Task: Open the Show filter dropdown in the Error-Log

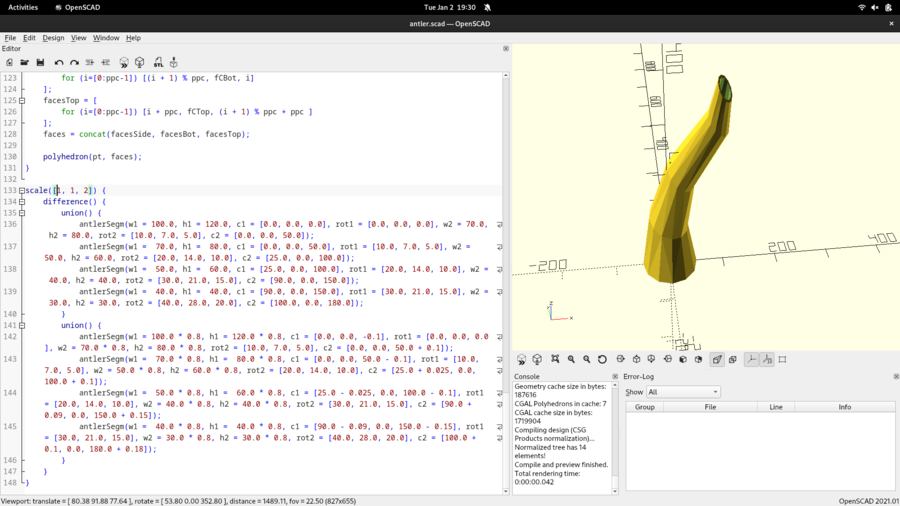Action: (683, 392)
